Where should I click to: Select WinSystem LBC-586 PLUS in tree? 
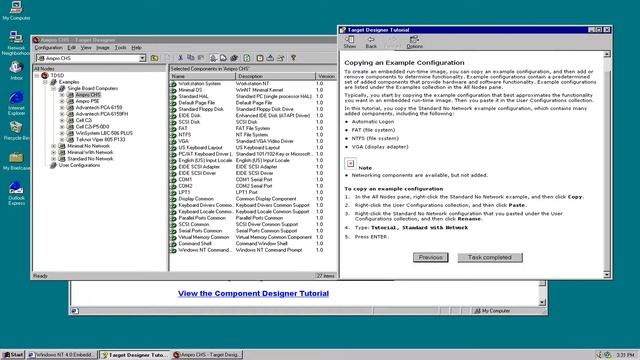click(x=104, y=133)
